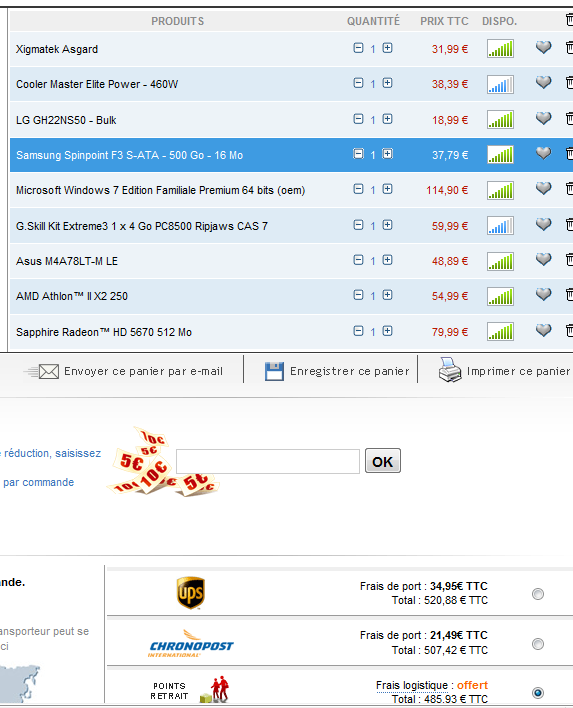Increase quantity of LG GH22NS50 Bulk
Viewport: 573px width, 708px height.
coord(387,119)
